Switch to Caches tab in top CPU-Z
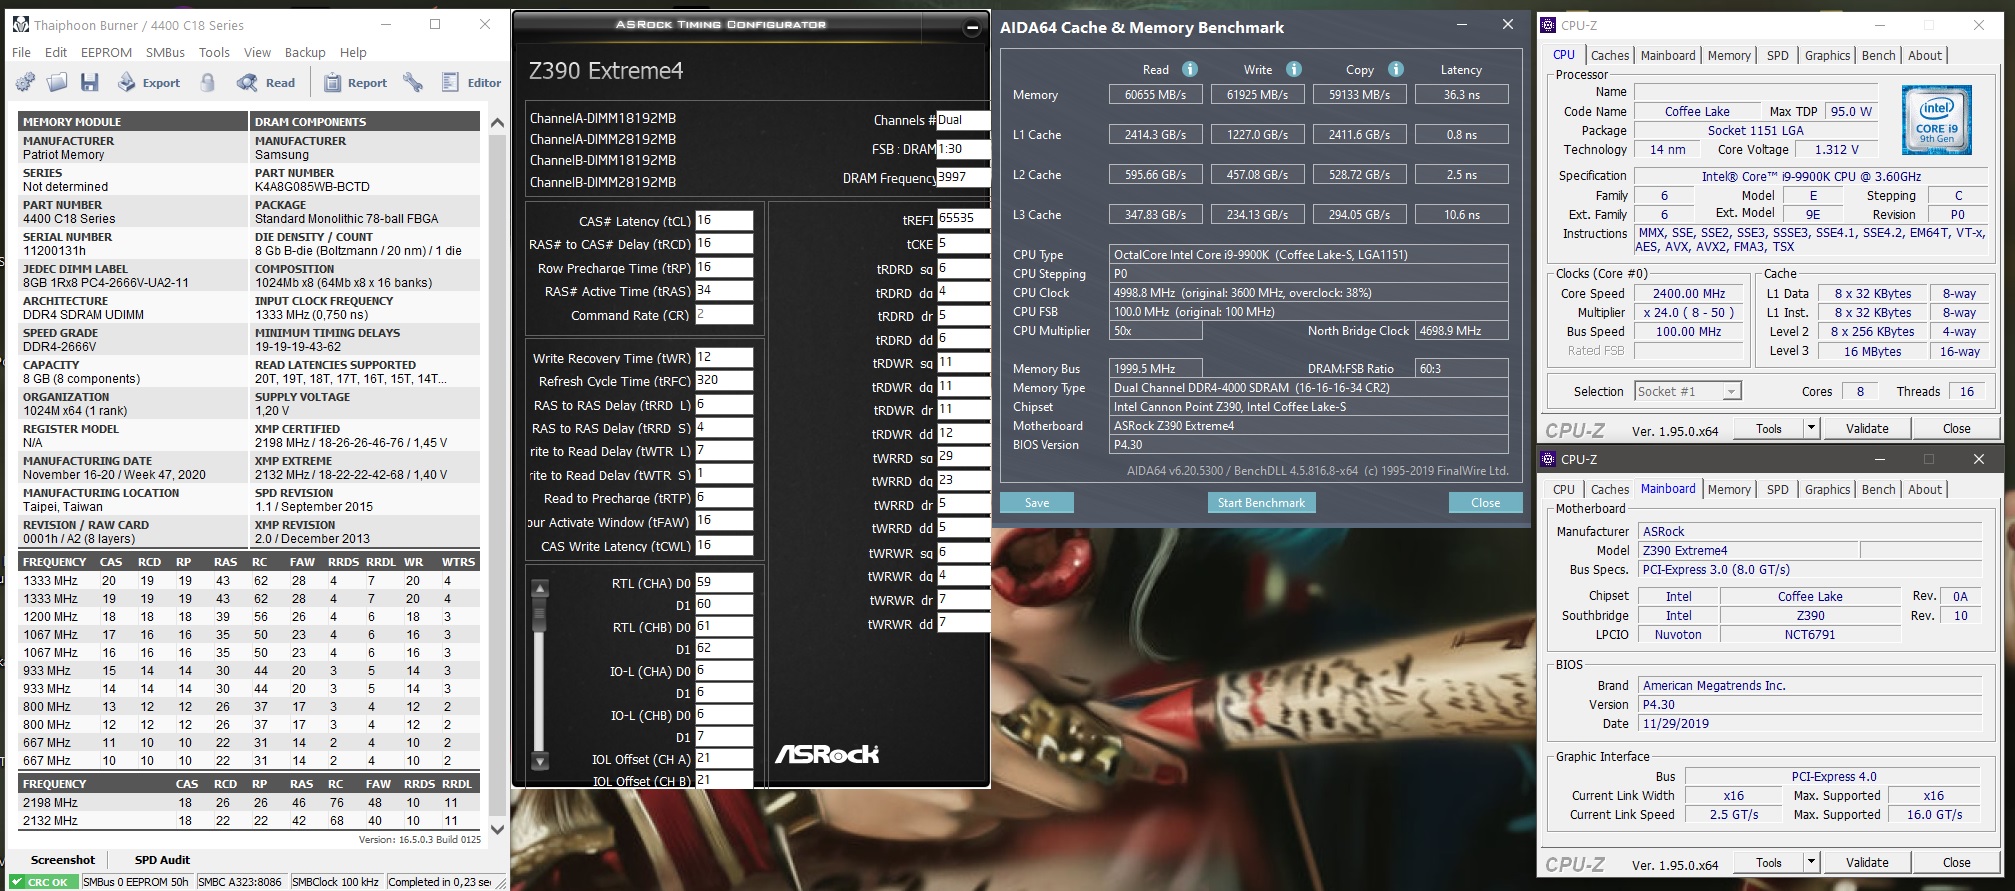The width and height of the screenshot is (2015, 891). click(x=1610, y=56)
